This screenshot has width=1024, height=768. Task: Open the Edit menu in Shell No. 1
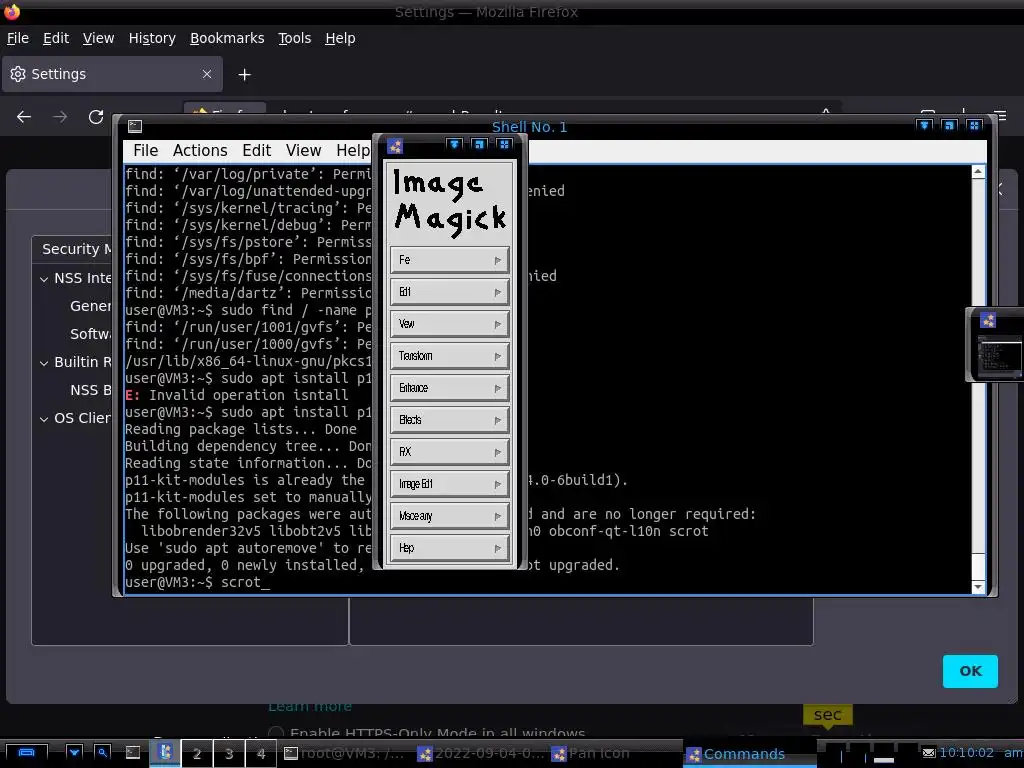point(257,151)
